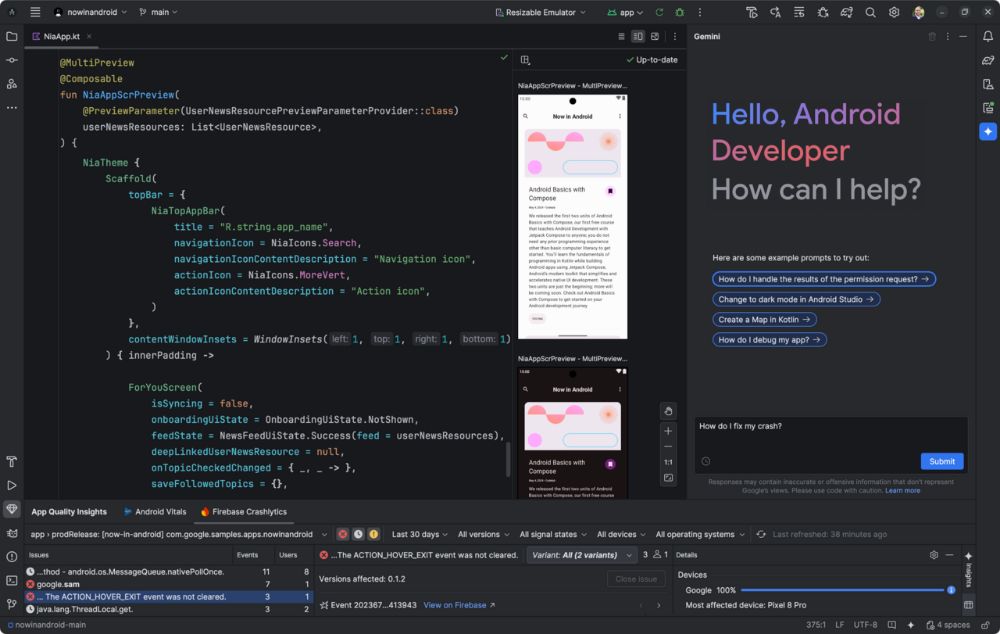Reset Compose preview zoom to 1:1
1000x634 pixels.
[668, 462]
